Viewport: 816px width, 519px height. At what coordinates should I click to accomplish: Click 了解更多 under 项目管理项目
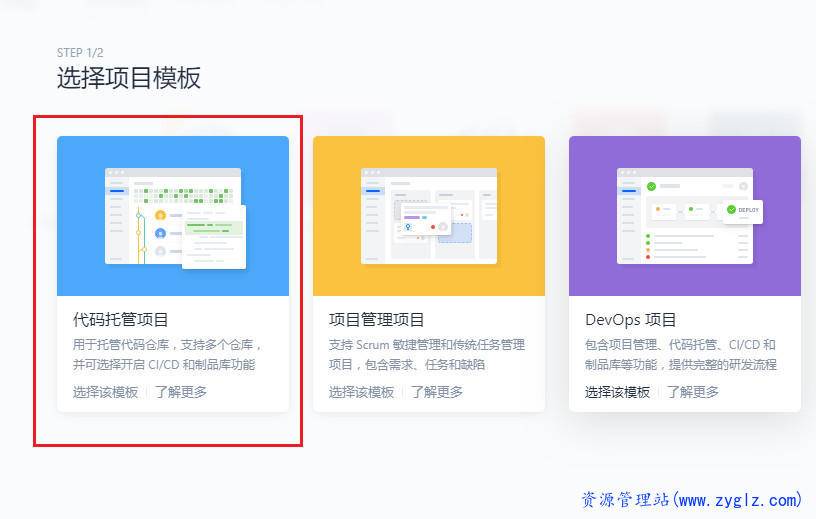click(x=437, y=392)
